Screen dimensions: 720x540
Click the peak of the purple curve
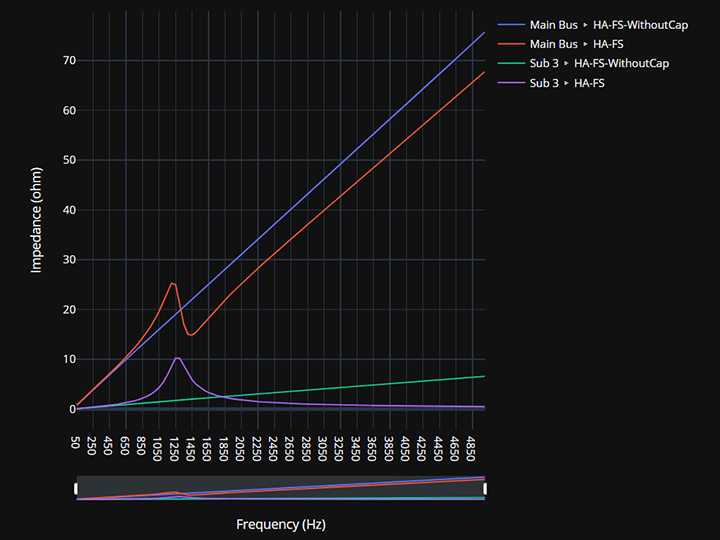[x=177, y=357]
